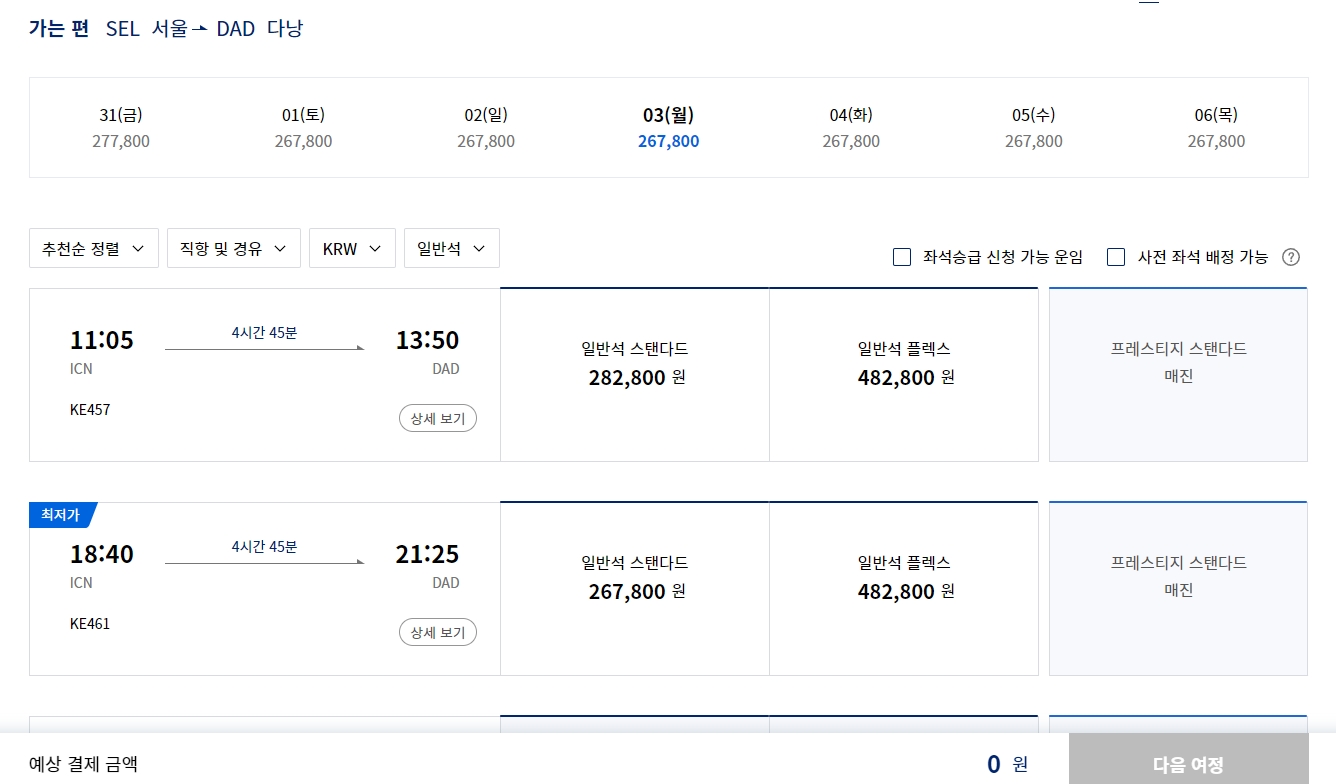Click the sold-out 프레스티지 스탠다드 card

1178,374
